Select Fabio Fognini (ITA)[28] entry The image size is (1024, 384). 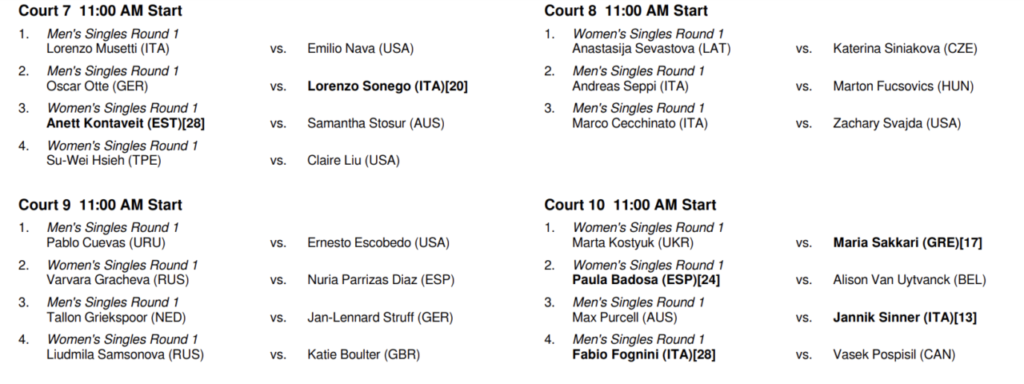644,355
